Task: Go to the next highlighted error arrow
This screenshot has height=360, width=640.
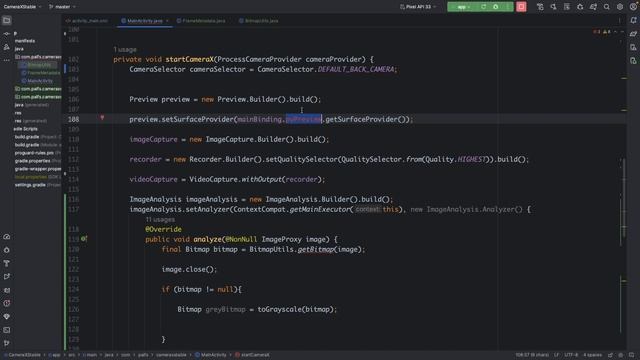Action: coord(622,32)
